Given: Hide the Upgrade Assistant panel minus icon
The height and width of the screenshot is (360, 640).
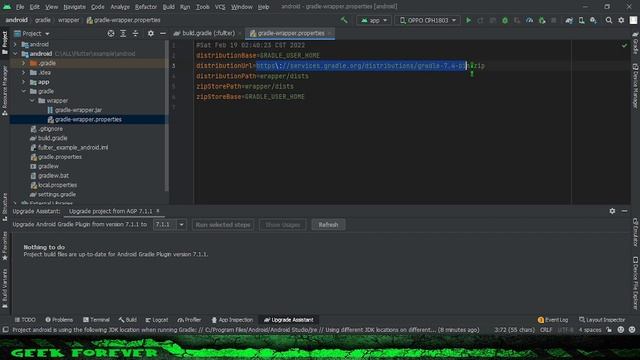Looking at the screenshot, I should (x=624, y=211).
